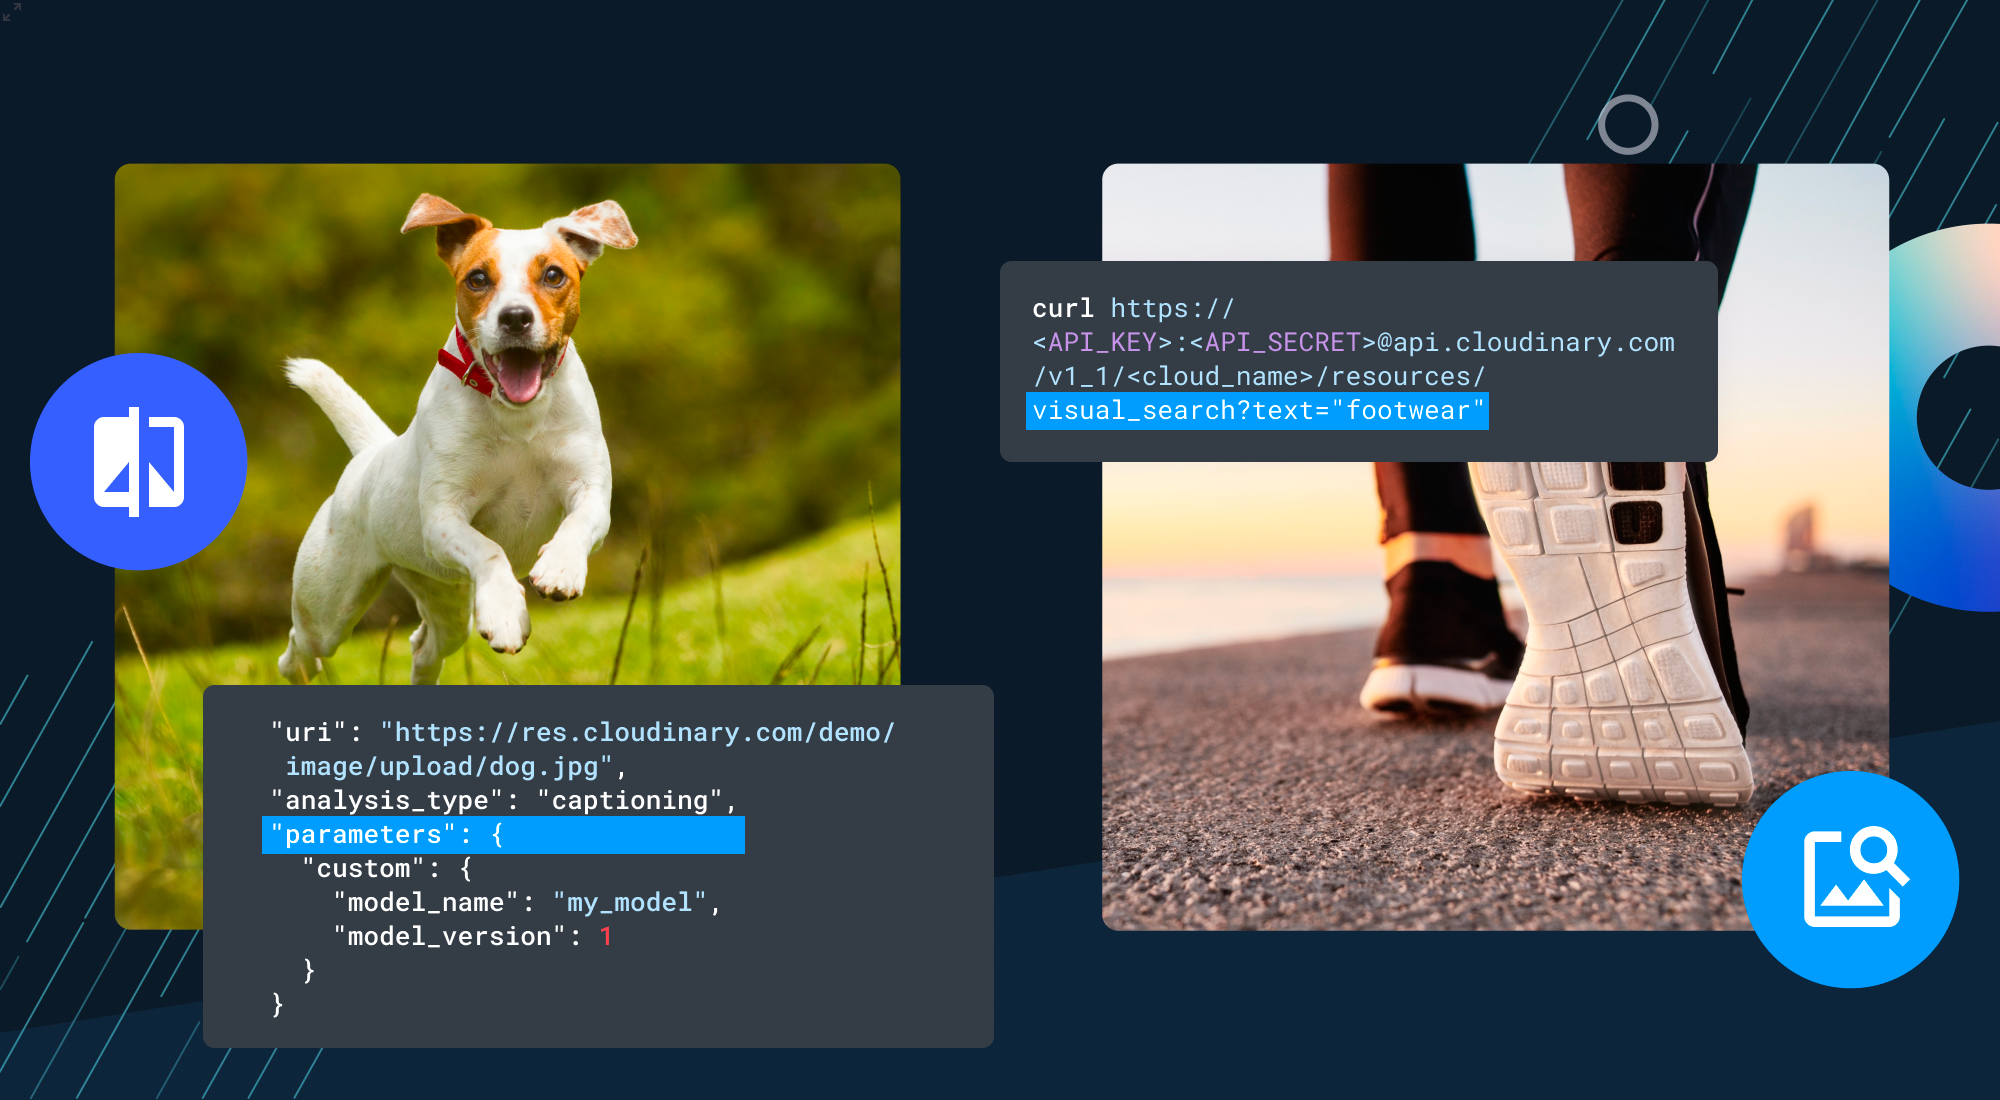Click the red model_version number 1
The image size is (2000, 1100).
tap(605, 937)
